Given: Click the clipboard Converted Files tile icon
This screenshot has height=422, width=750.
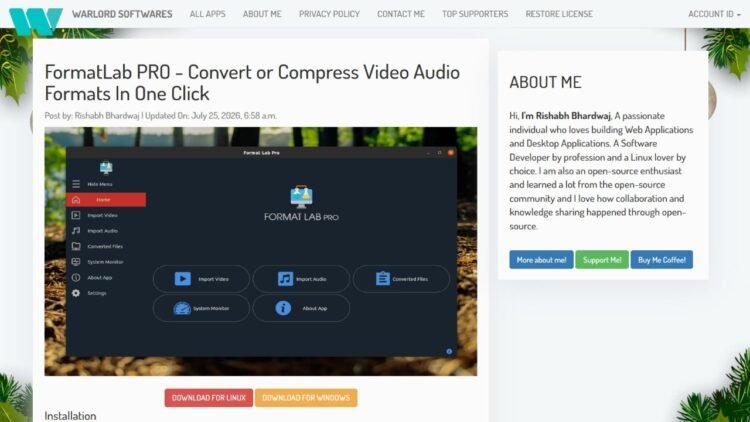Looking at the screenshot, I should tap(383, 278).
